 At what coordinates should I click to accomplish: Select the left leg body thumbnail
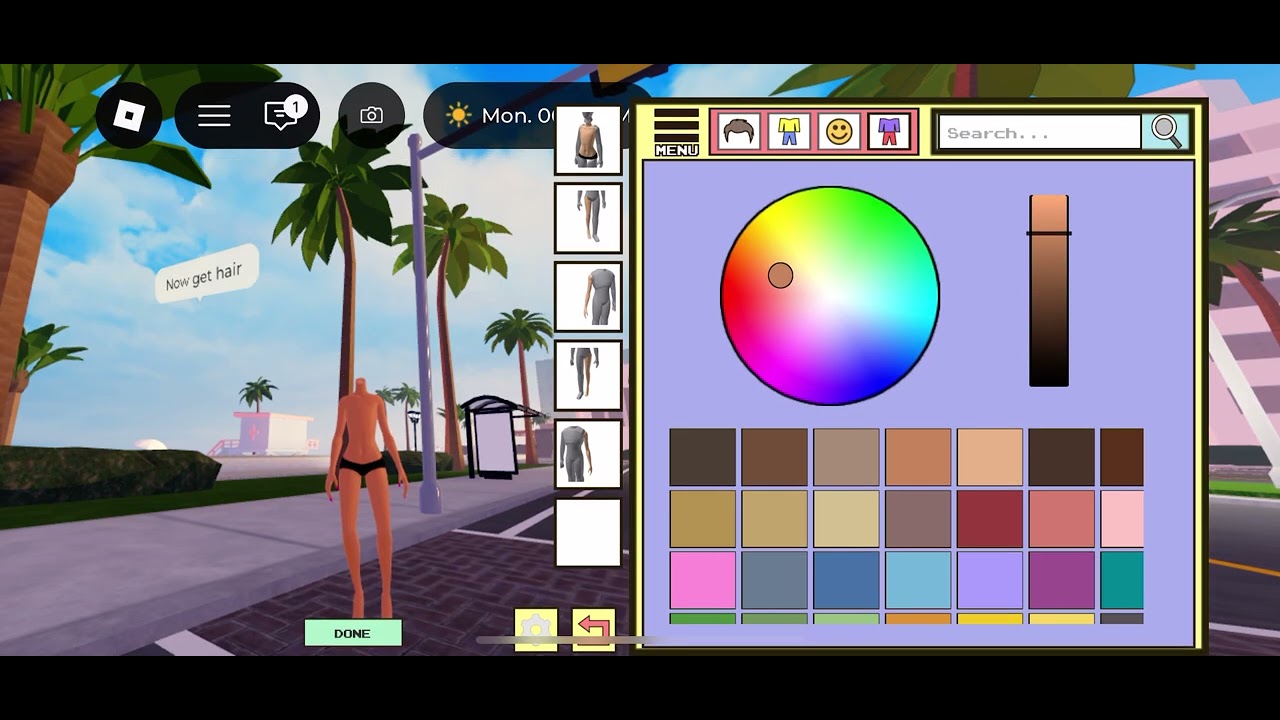(588, 218)
